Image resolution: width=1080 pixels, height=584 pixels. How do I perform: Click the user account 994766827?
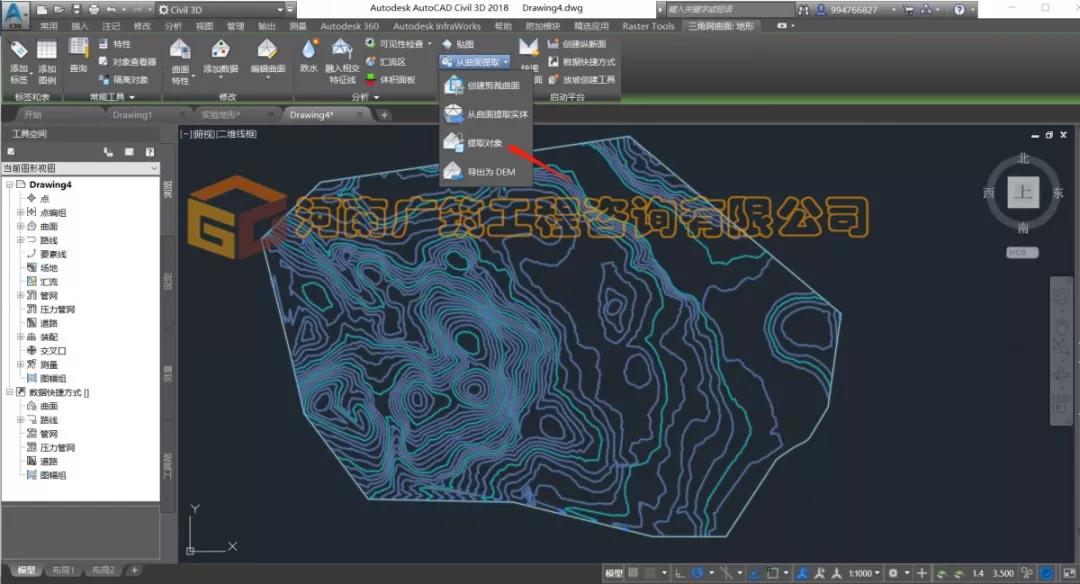click(853, 10)
